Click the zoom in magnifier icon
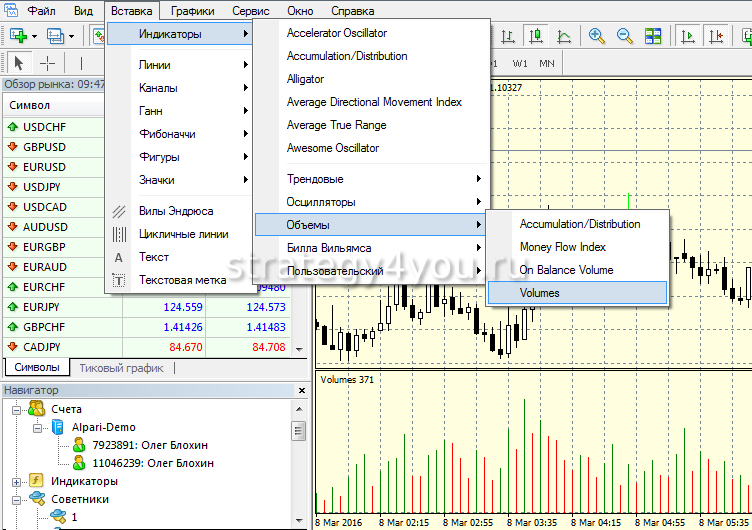The width and height of the screenshot is (752, 530). 597,36
